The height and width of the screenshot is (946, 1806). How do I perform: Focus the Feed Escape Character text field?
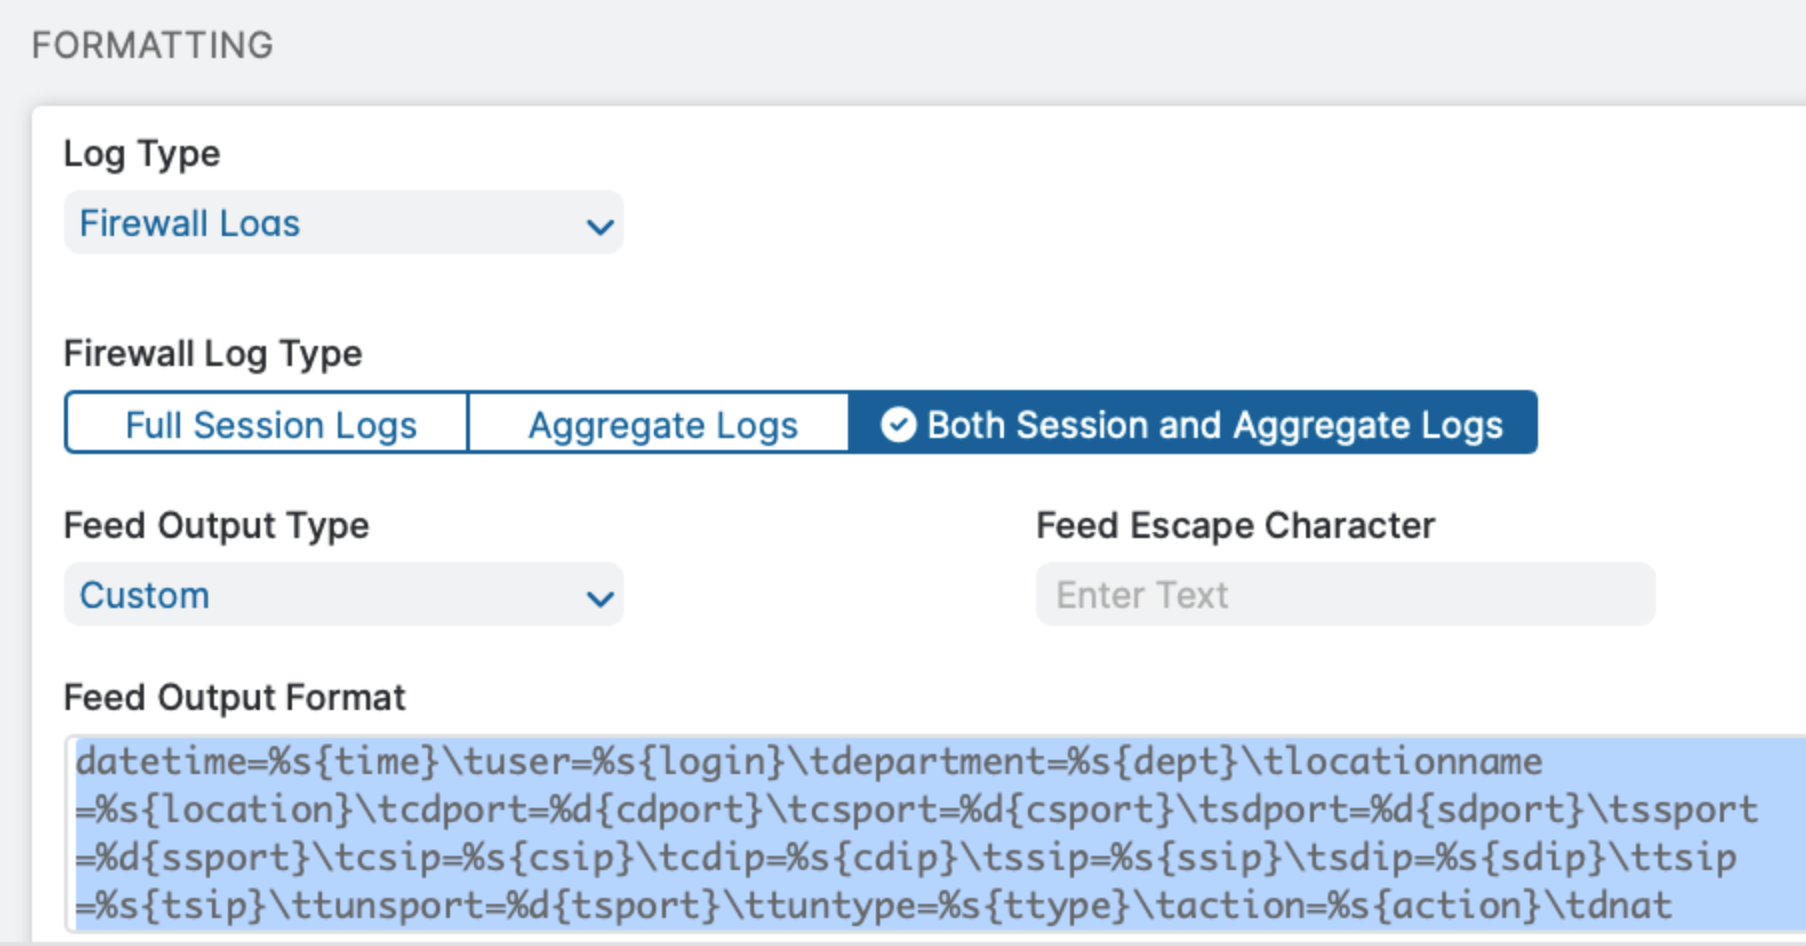(1345, 595)
